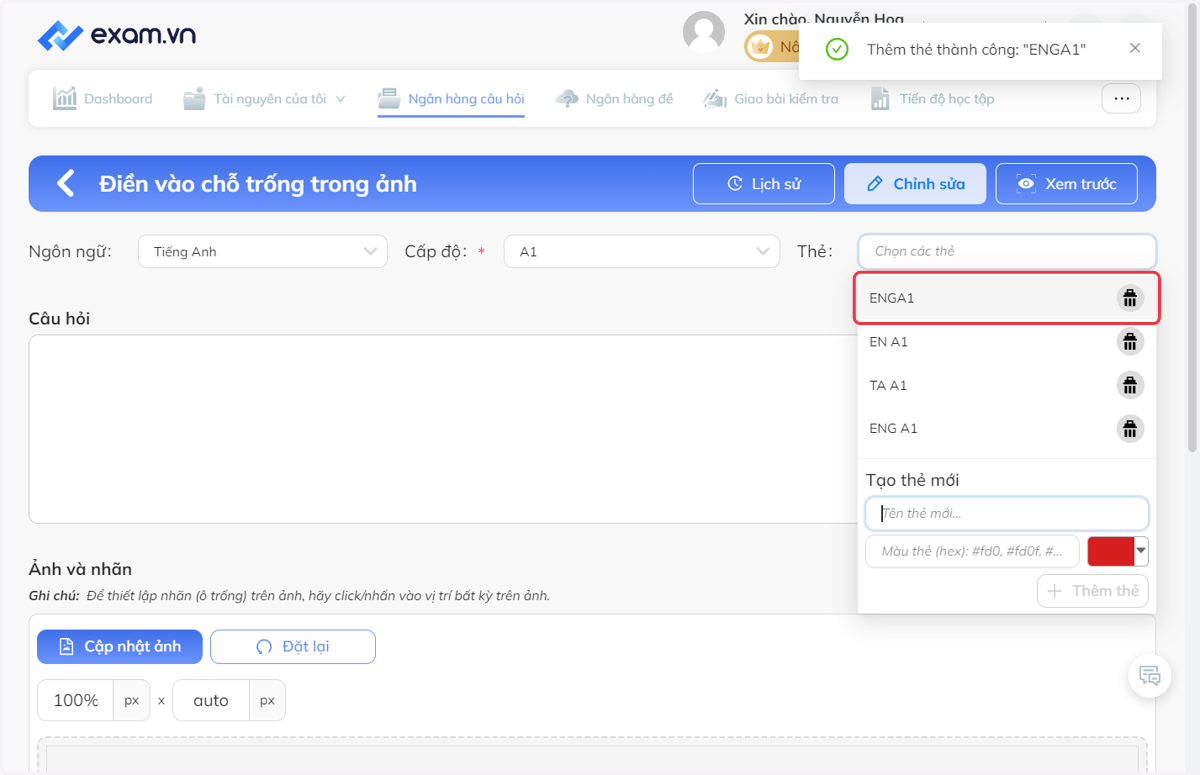Open Tiến độ học tập tab

click(932, 98)
